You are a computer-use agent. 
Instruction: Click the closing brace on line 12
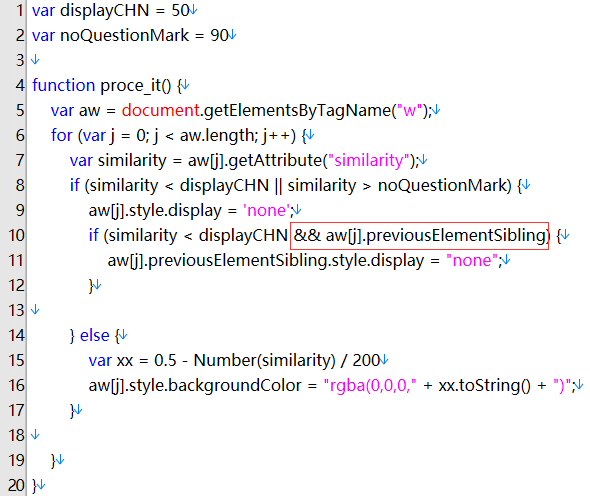click(91, 285)
